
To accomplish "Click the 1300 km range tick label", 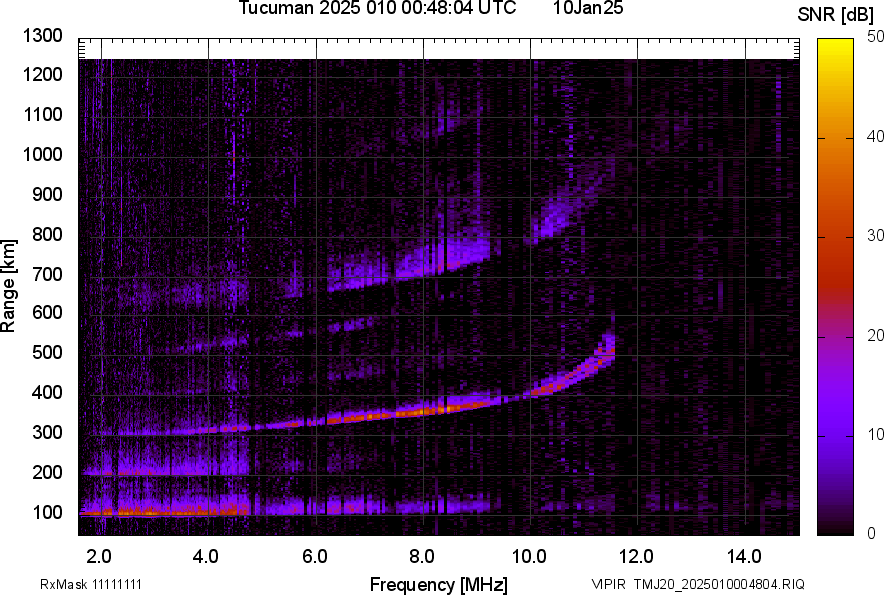I will 43,37.
